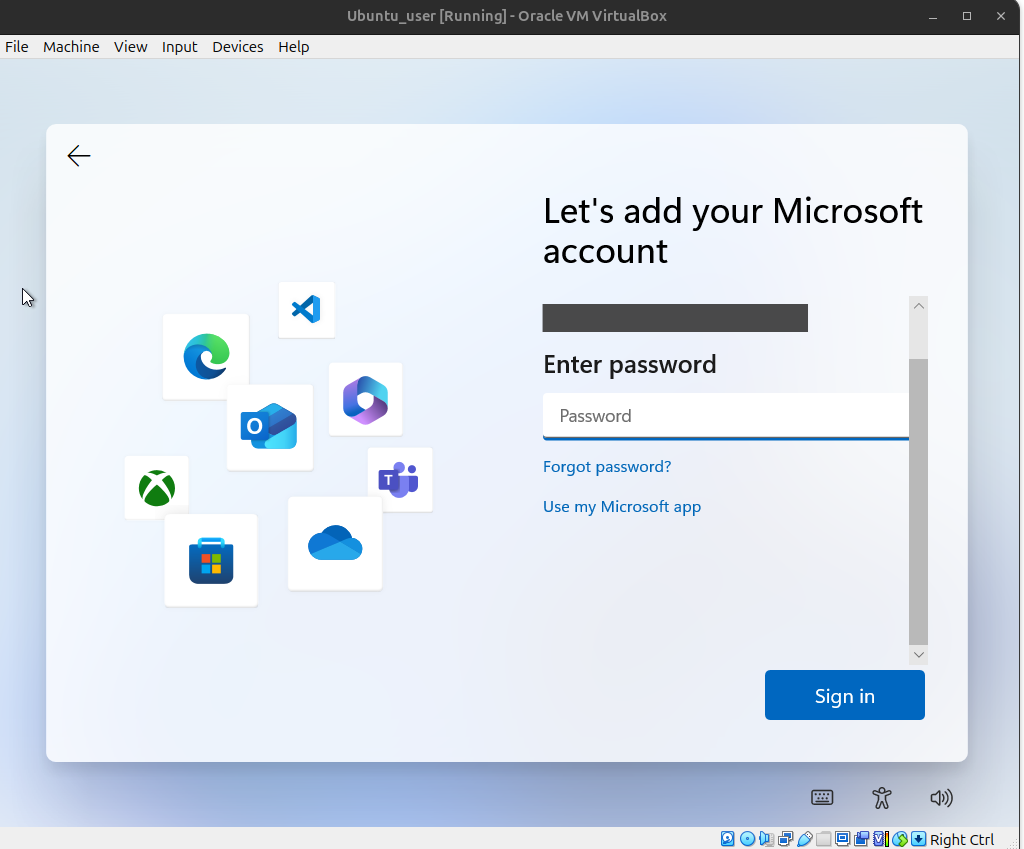This screenshot has height=849, width=1024.
Task: Click the Microsoft 365 Copilot icon tile
Action: tap(365, 399)
